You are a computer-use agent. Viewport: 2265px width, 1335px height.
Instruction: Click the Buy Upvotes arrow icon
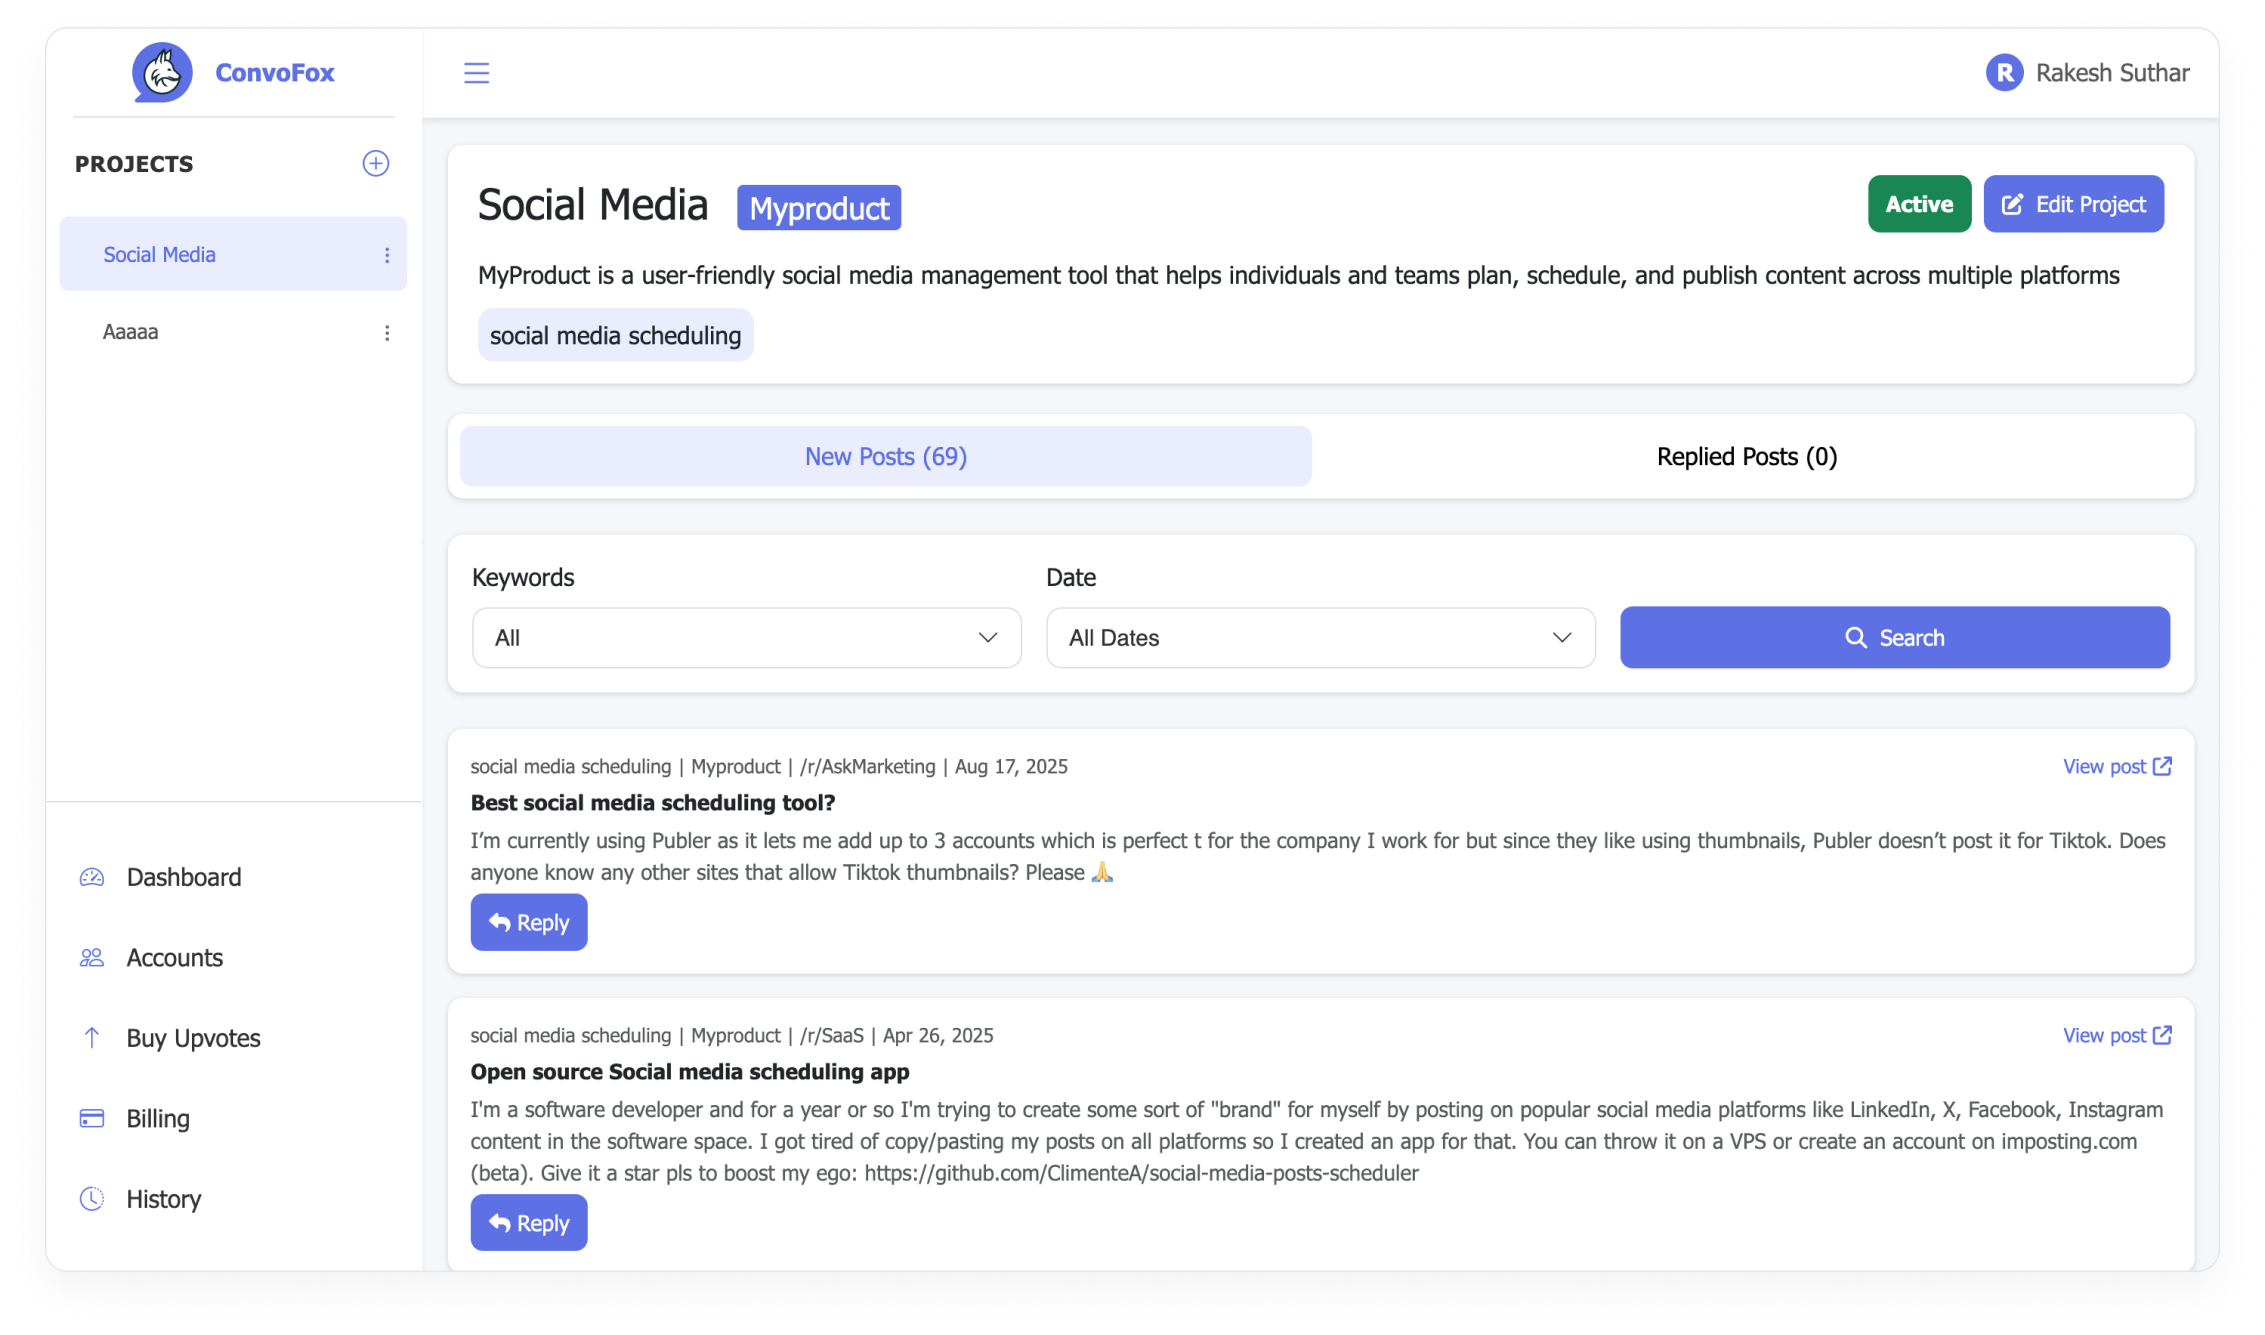(x=92, y=1038)
